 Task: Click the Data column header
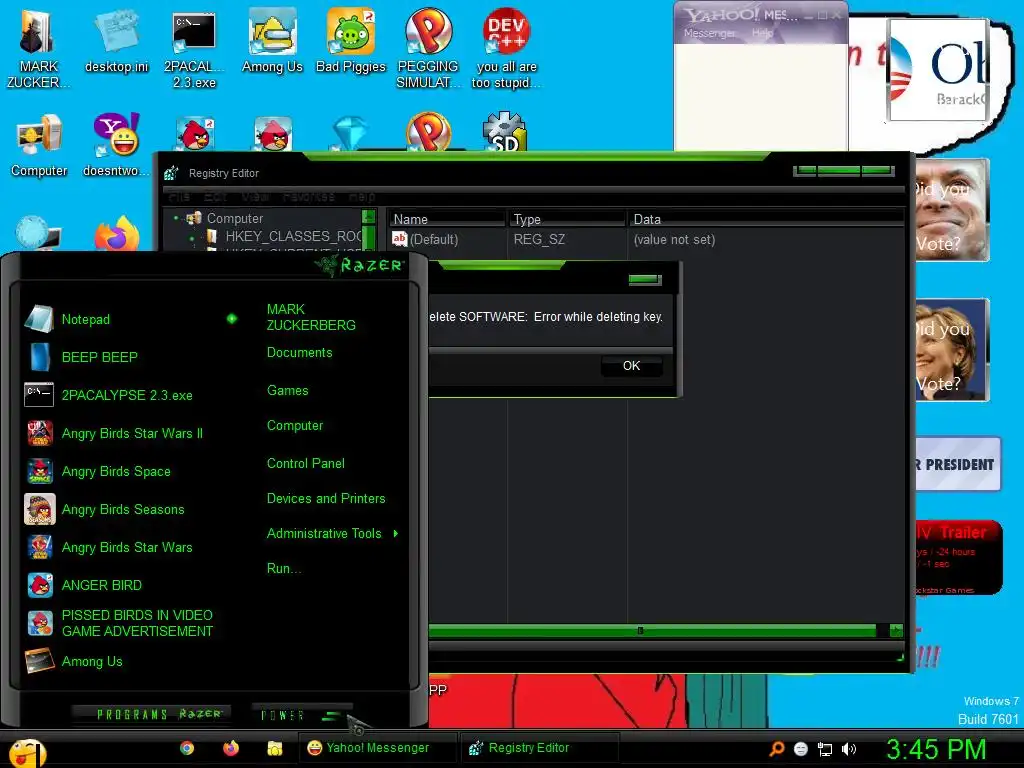pos(765,219)
